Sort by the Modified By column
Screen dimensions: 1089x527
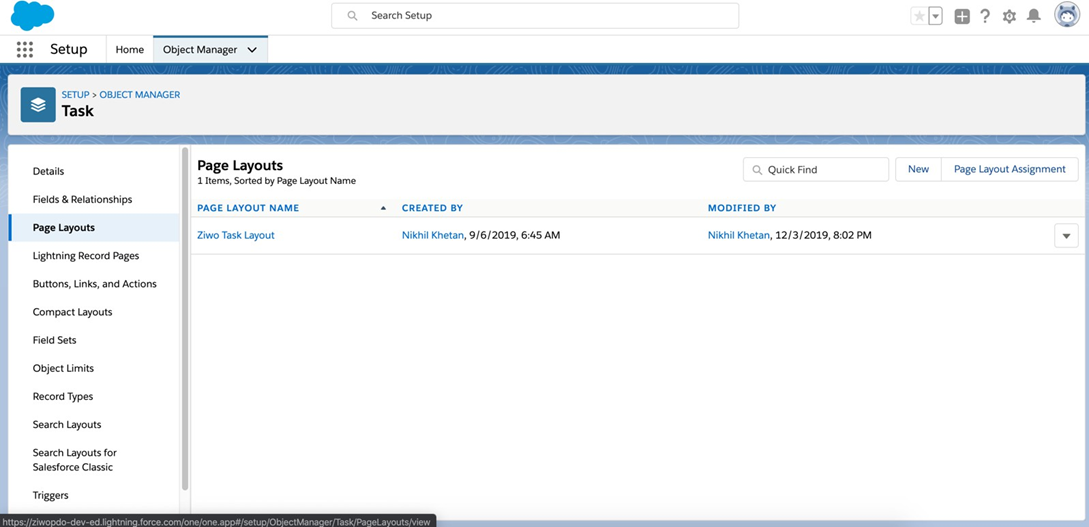[x=742, y=208]
